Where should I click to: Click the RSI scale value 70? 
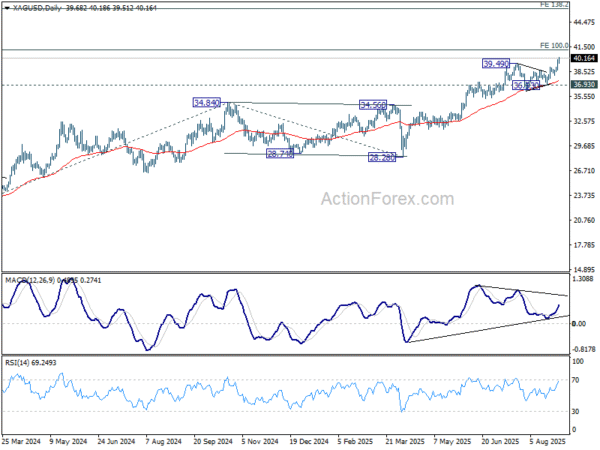click(575, 380)
